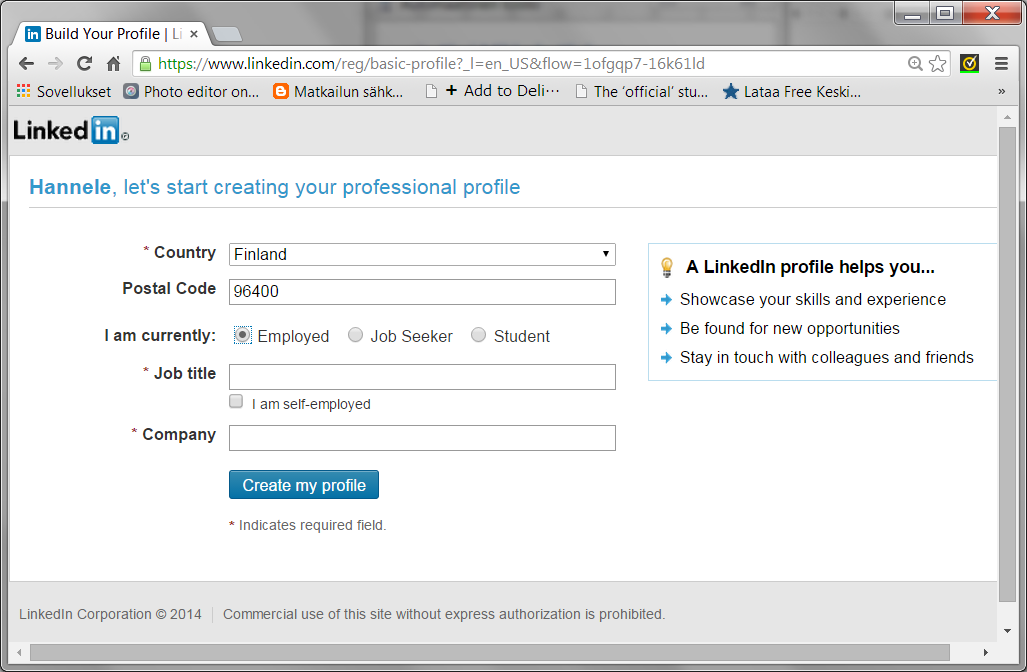Click the Postal Code field
1027x672 pixels.
click(x=422, y=291)
